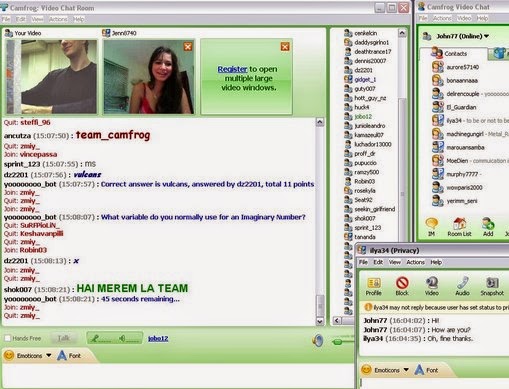Viewport: 509px width, 389px height.
Task: Open Help menu in Video Chat Room
Action: (79, 19)
